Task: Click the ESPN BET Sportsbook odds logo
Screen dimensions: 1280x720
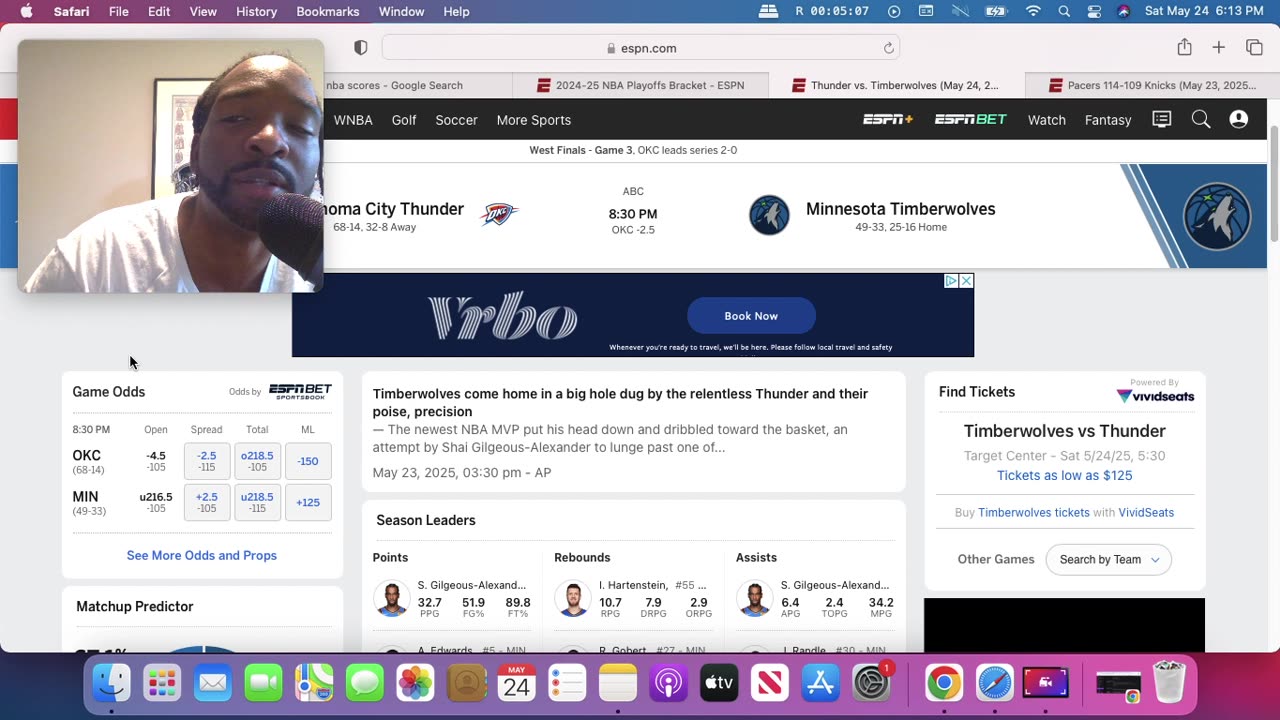Action: 300,391
